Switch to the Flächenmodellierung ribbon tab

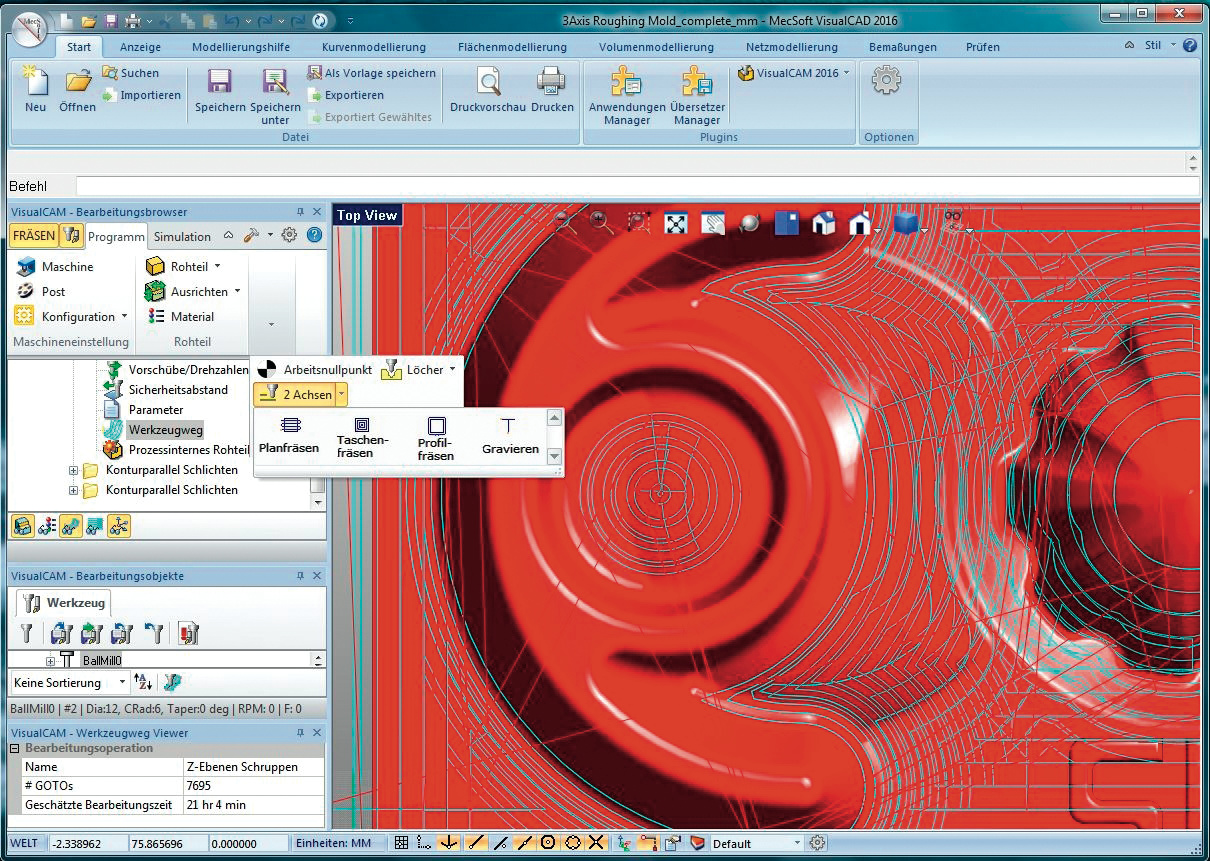512,47
